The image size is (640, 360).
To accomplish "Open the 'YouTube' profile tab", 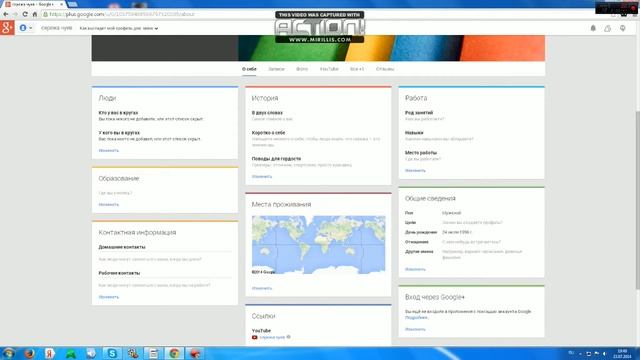I will [329, 69].
